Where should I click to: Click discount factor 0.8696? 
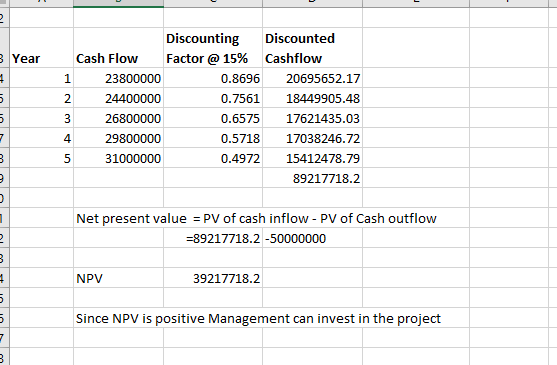(x=213, y=78)
